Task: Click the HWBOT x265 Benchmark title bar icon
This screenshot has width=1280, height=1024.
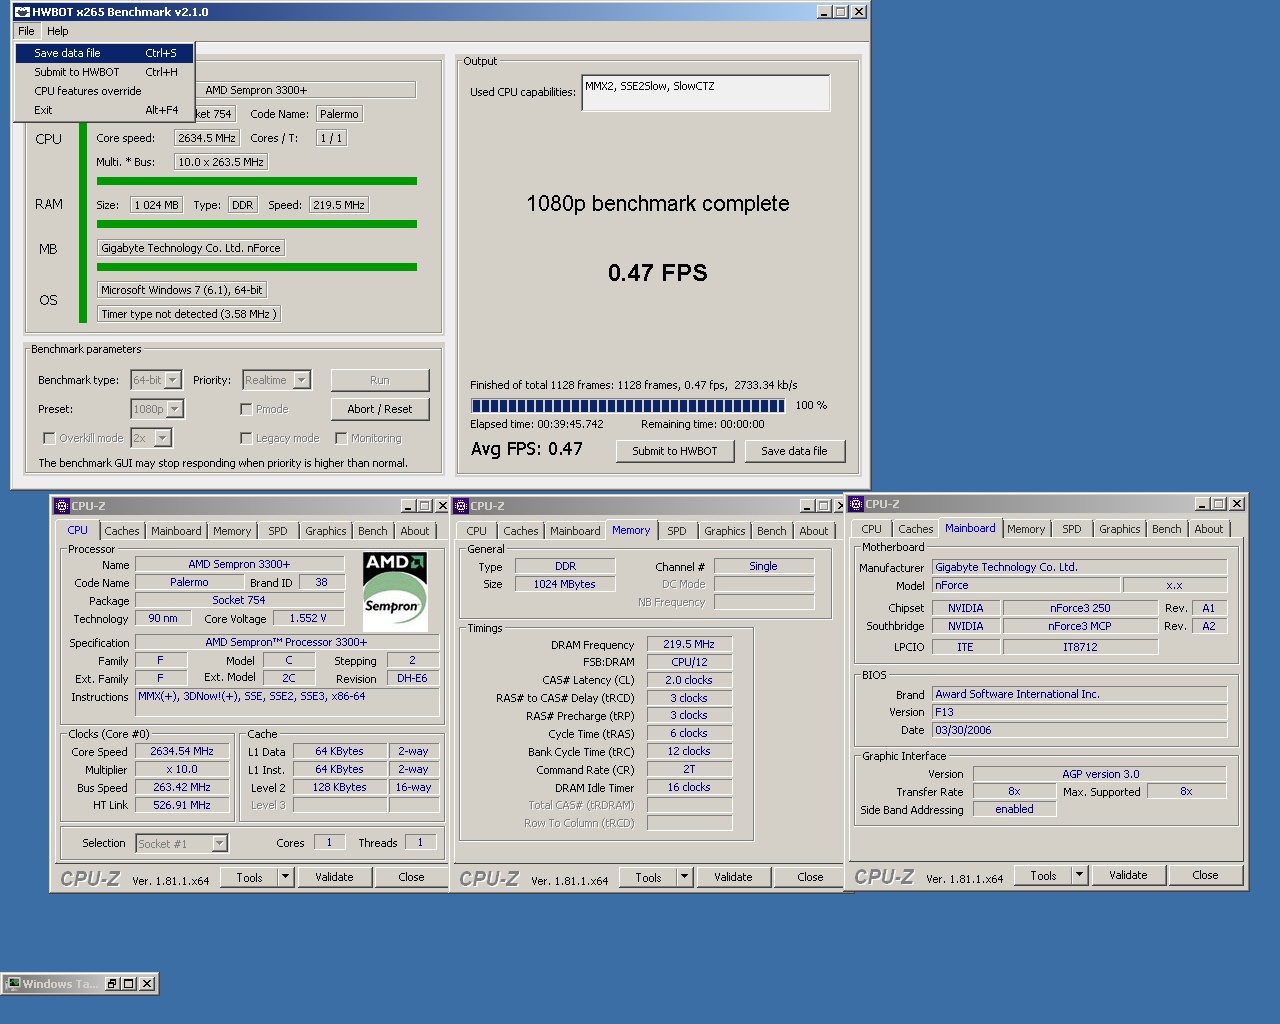Action: 21,12
